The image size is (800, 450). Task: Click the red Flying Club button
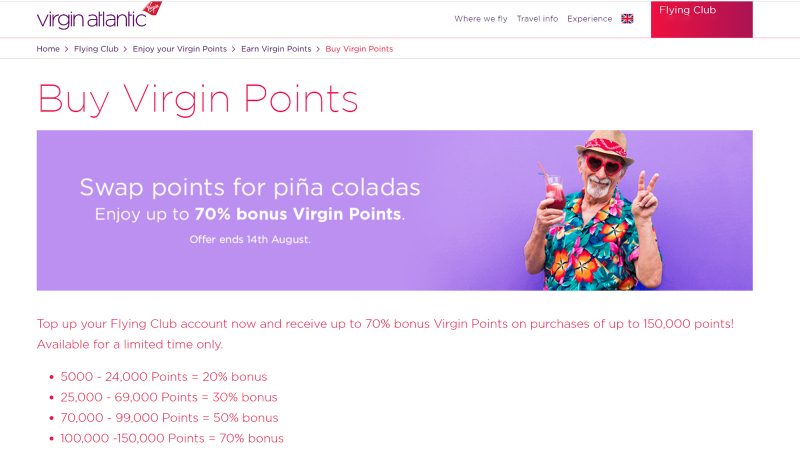point(701,19)
